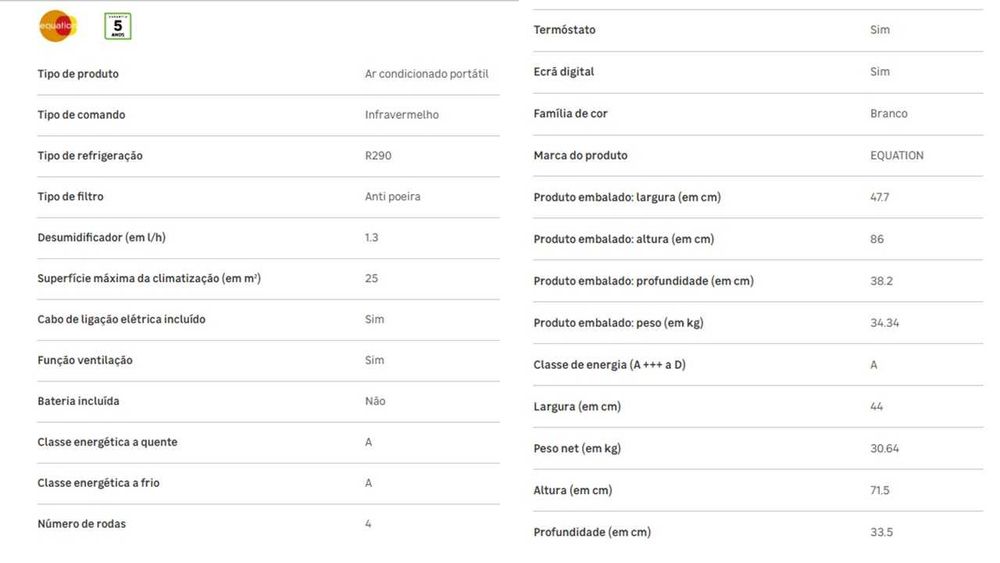
Task: Click the 'Função ventilação' row label
Action: tap(85, 361)
